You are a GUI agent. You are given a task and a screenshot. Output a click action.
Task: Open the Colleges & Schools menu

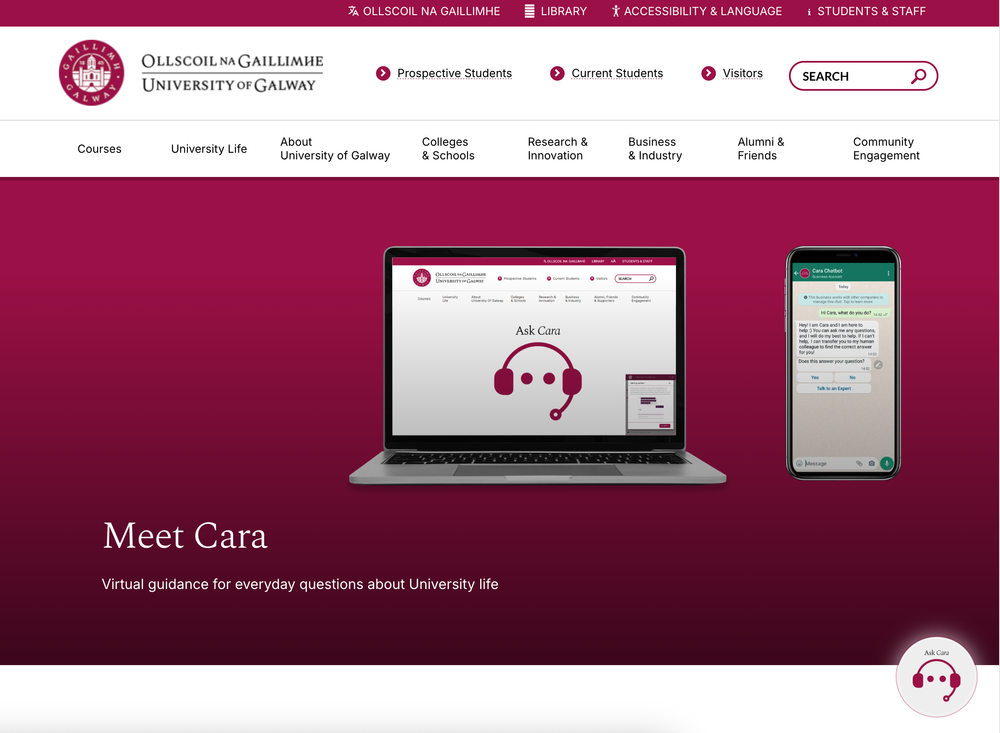pyautogui.click(x=448, y=149)
